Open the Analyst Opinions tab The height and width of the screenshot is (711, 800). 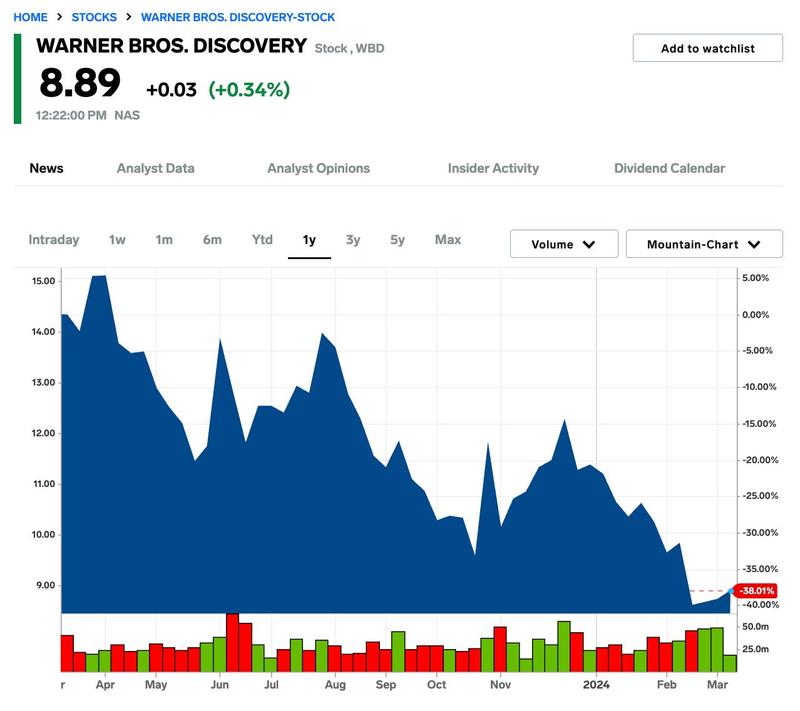point(318,168)
